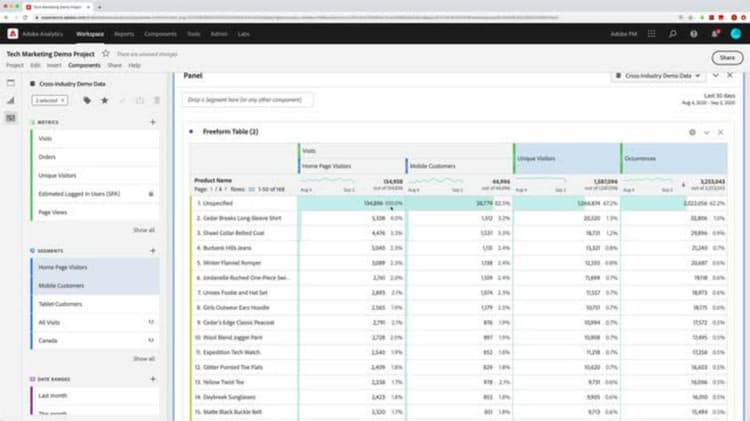Open the Components icon in left rail

[x=11, y=118]
